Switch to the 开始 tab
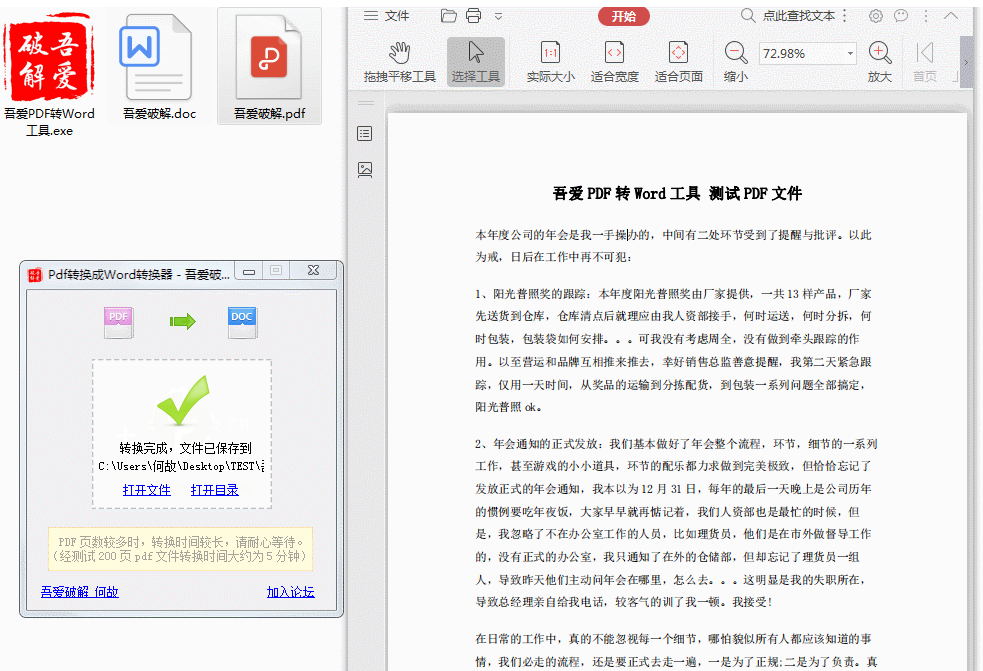The image size is (983, 671). [623, 16]
